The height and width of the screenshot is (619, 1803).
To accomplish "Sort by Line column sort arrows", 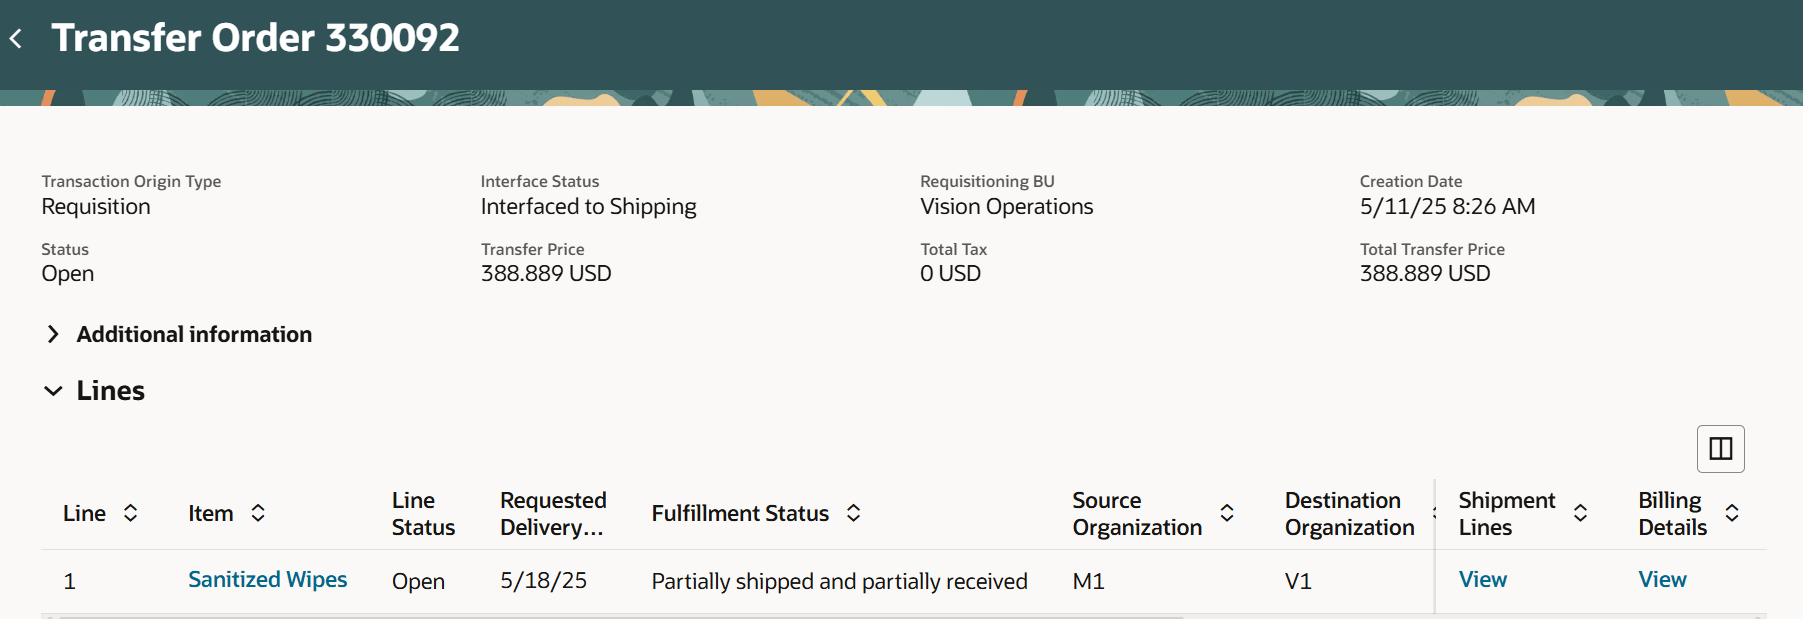I will click(x=130, y=513).
